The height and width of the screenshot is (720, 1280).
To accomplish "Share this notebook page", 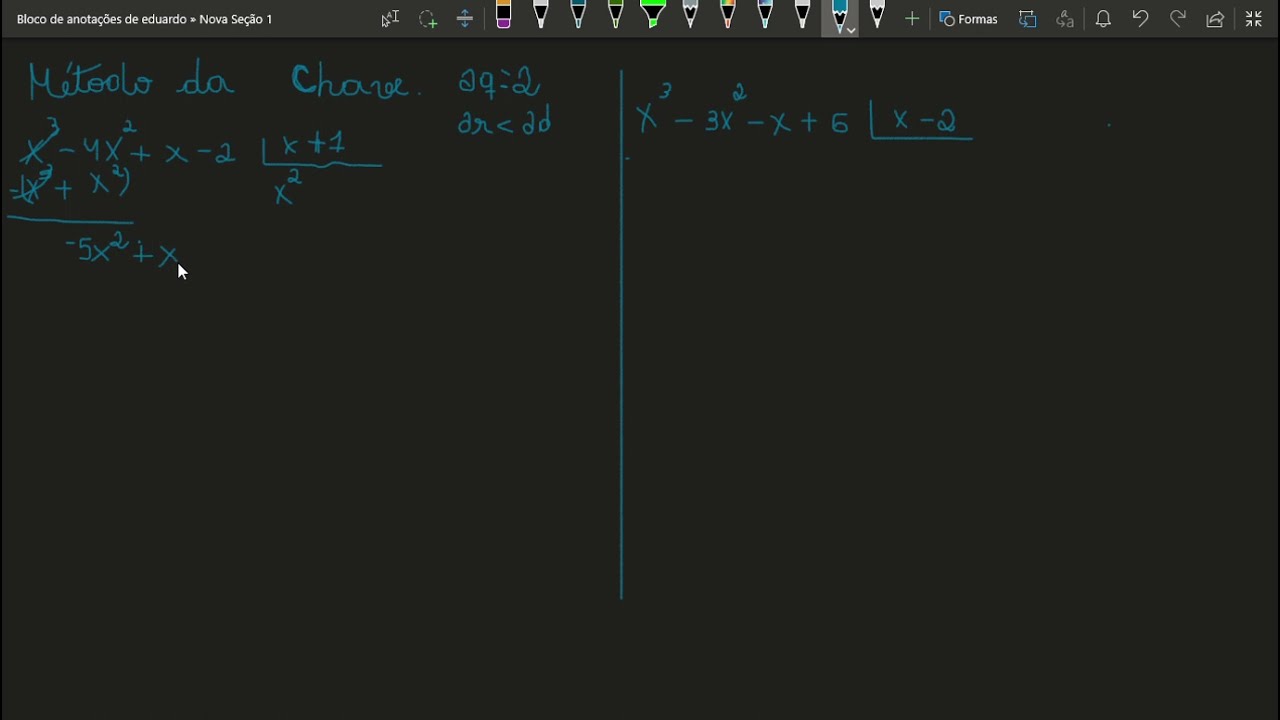I will click(1215, 19).
